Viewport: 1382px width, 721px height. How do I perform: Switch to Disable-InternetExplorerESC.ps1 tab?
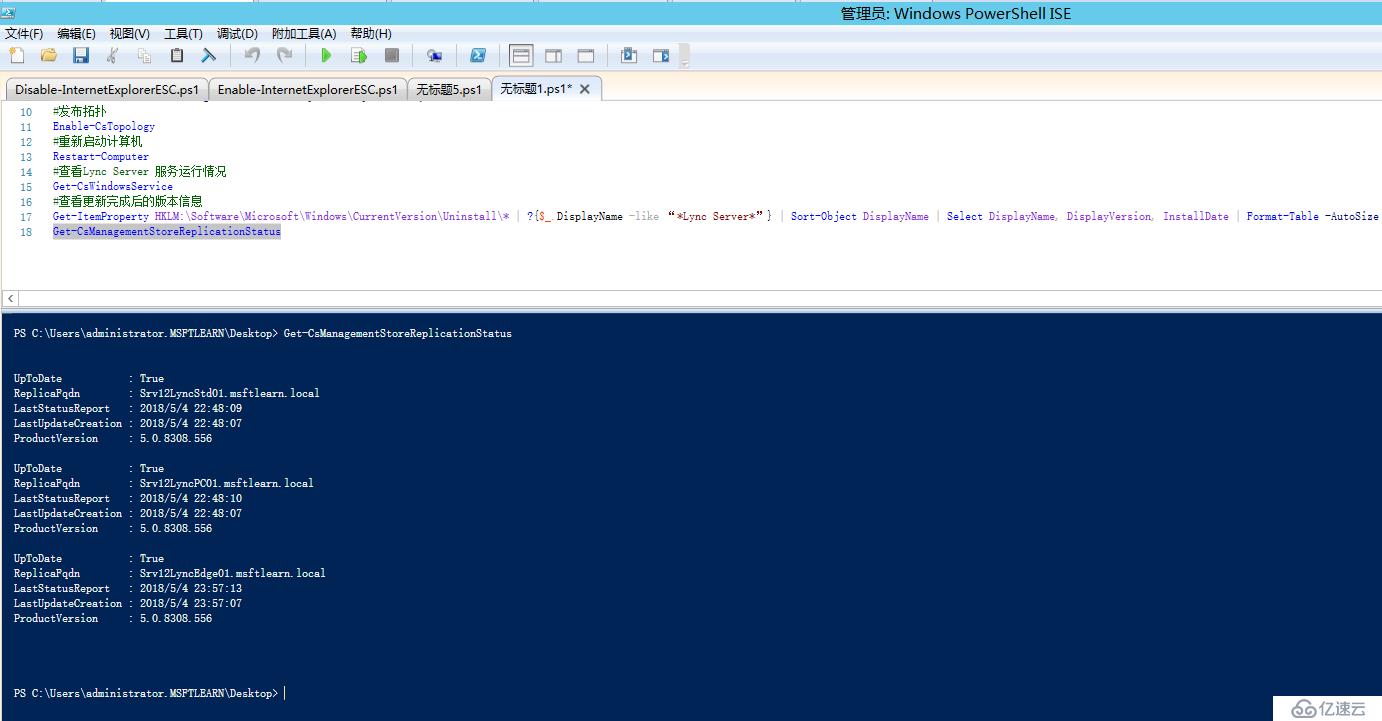(x=106, y=90)
